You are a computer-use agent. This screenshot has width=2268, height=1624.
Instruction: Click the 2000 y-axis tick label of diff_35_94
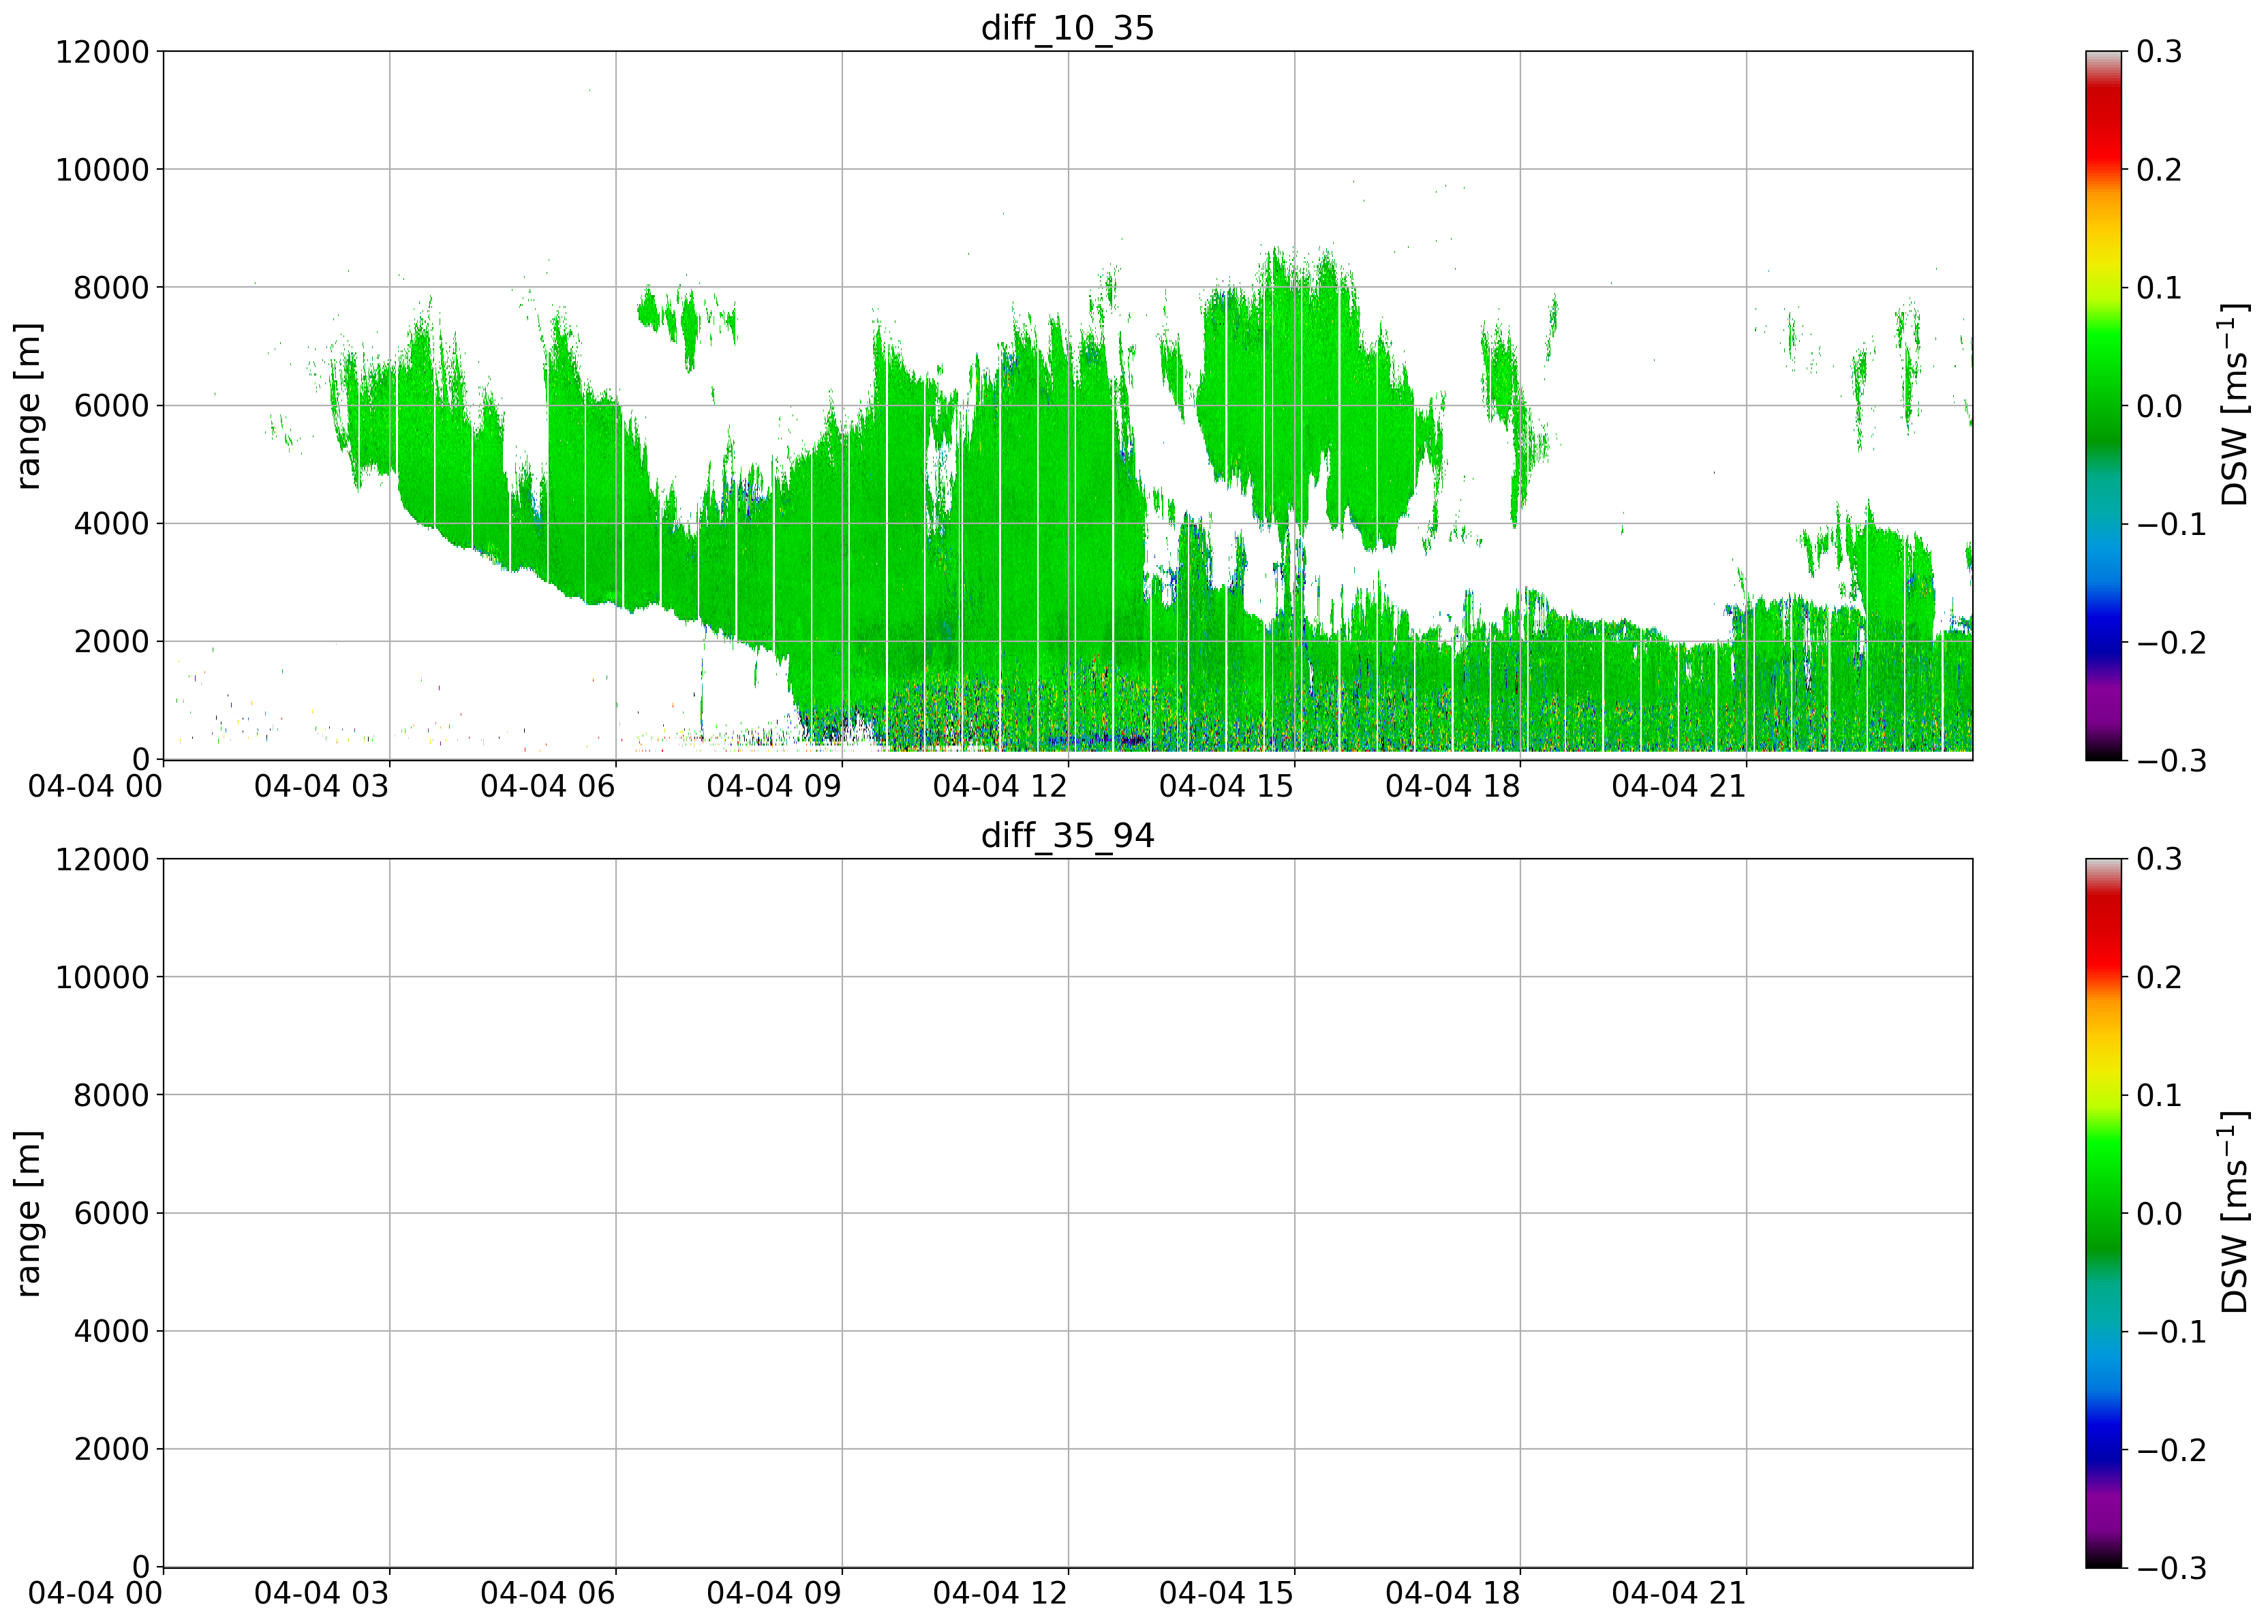click(111, 1450)
